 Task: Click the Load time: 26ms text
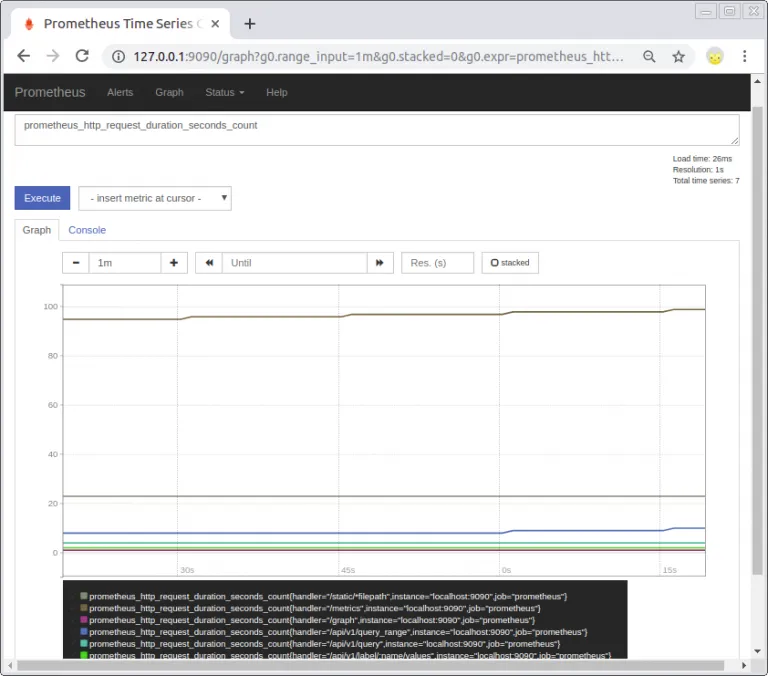702,159
